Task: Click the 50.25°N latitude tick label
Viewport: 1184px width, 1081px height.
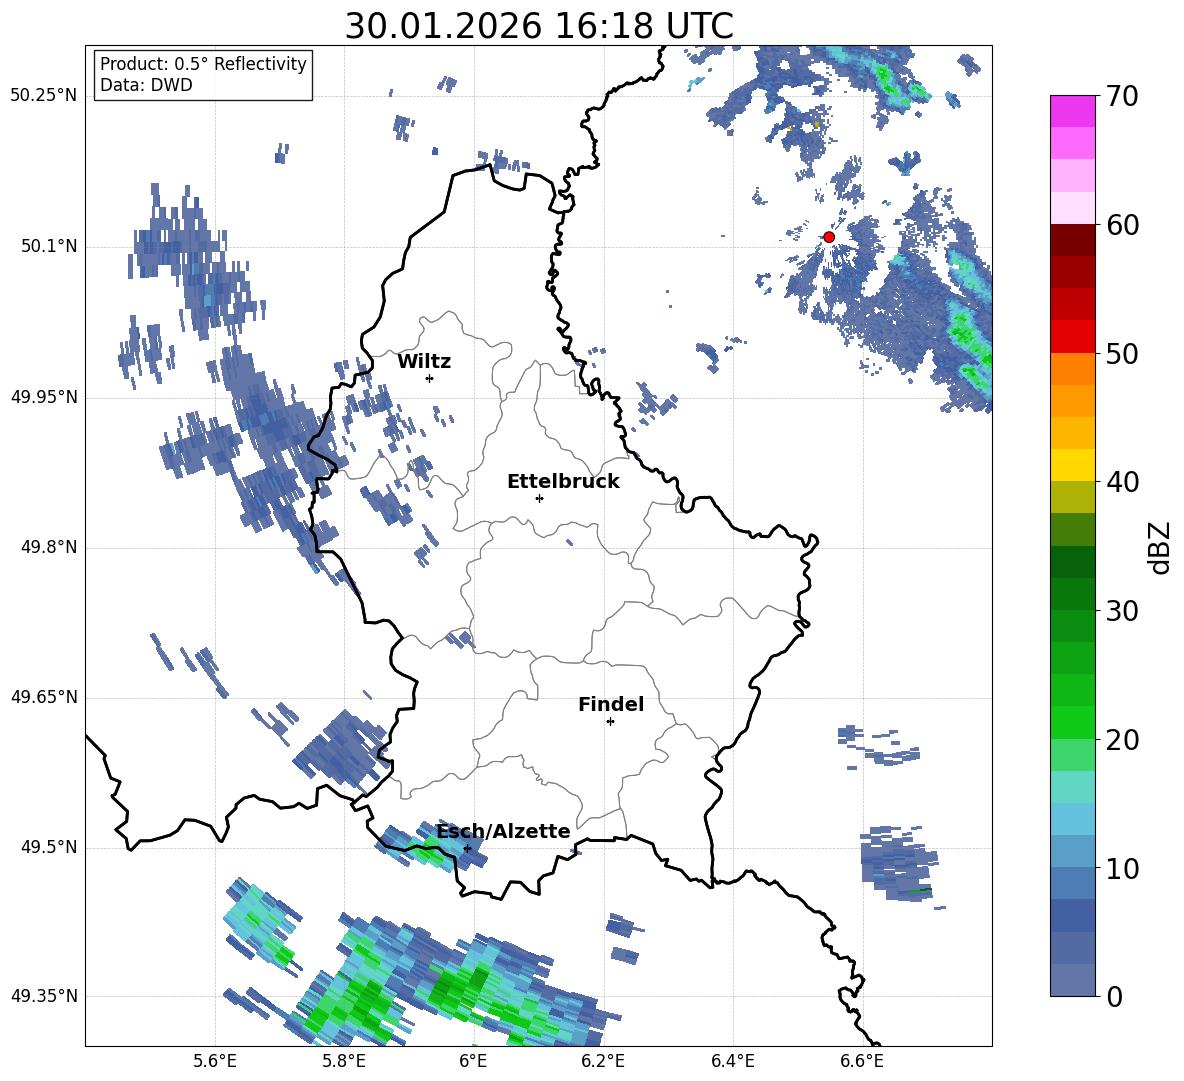Action: pyautogui.click(x=44, y=96)
